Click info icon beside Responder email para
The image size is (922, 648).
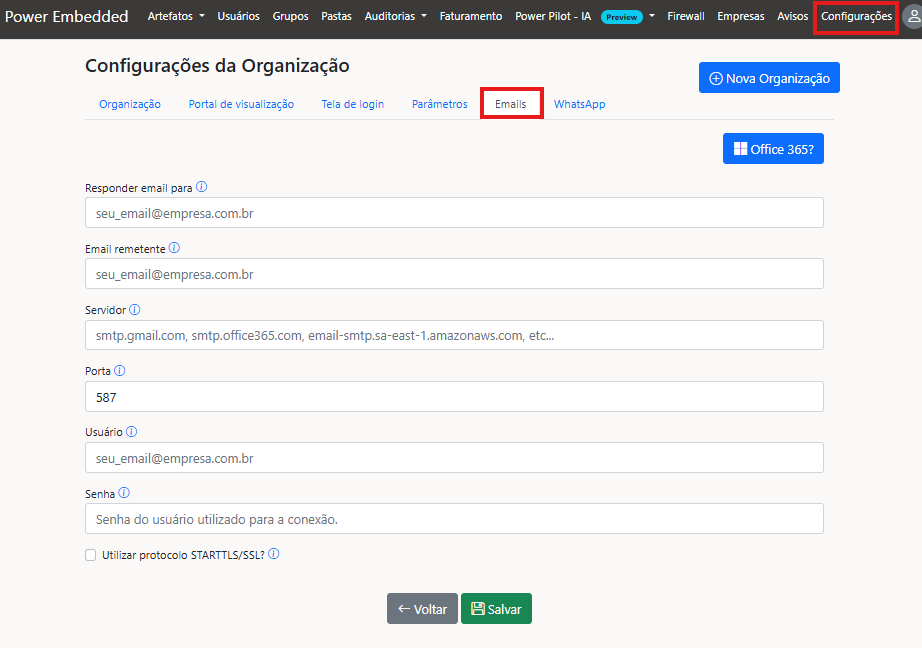(x=202, y=187)
